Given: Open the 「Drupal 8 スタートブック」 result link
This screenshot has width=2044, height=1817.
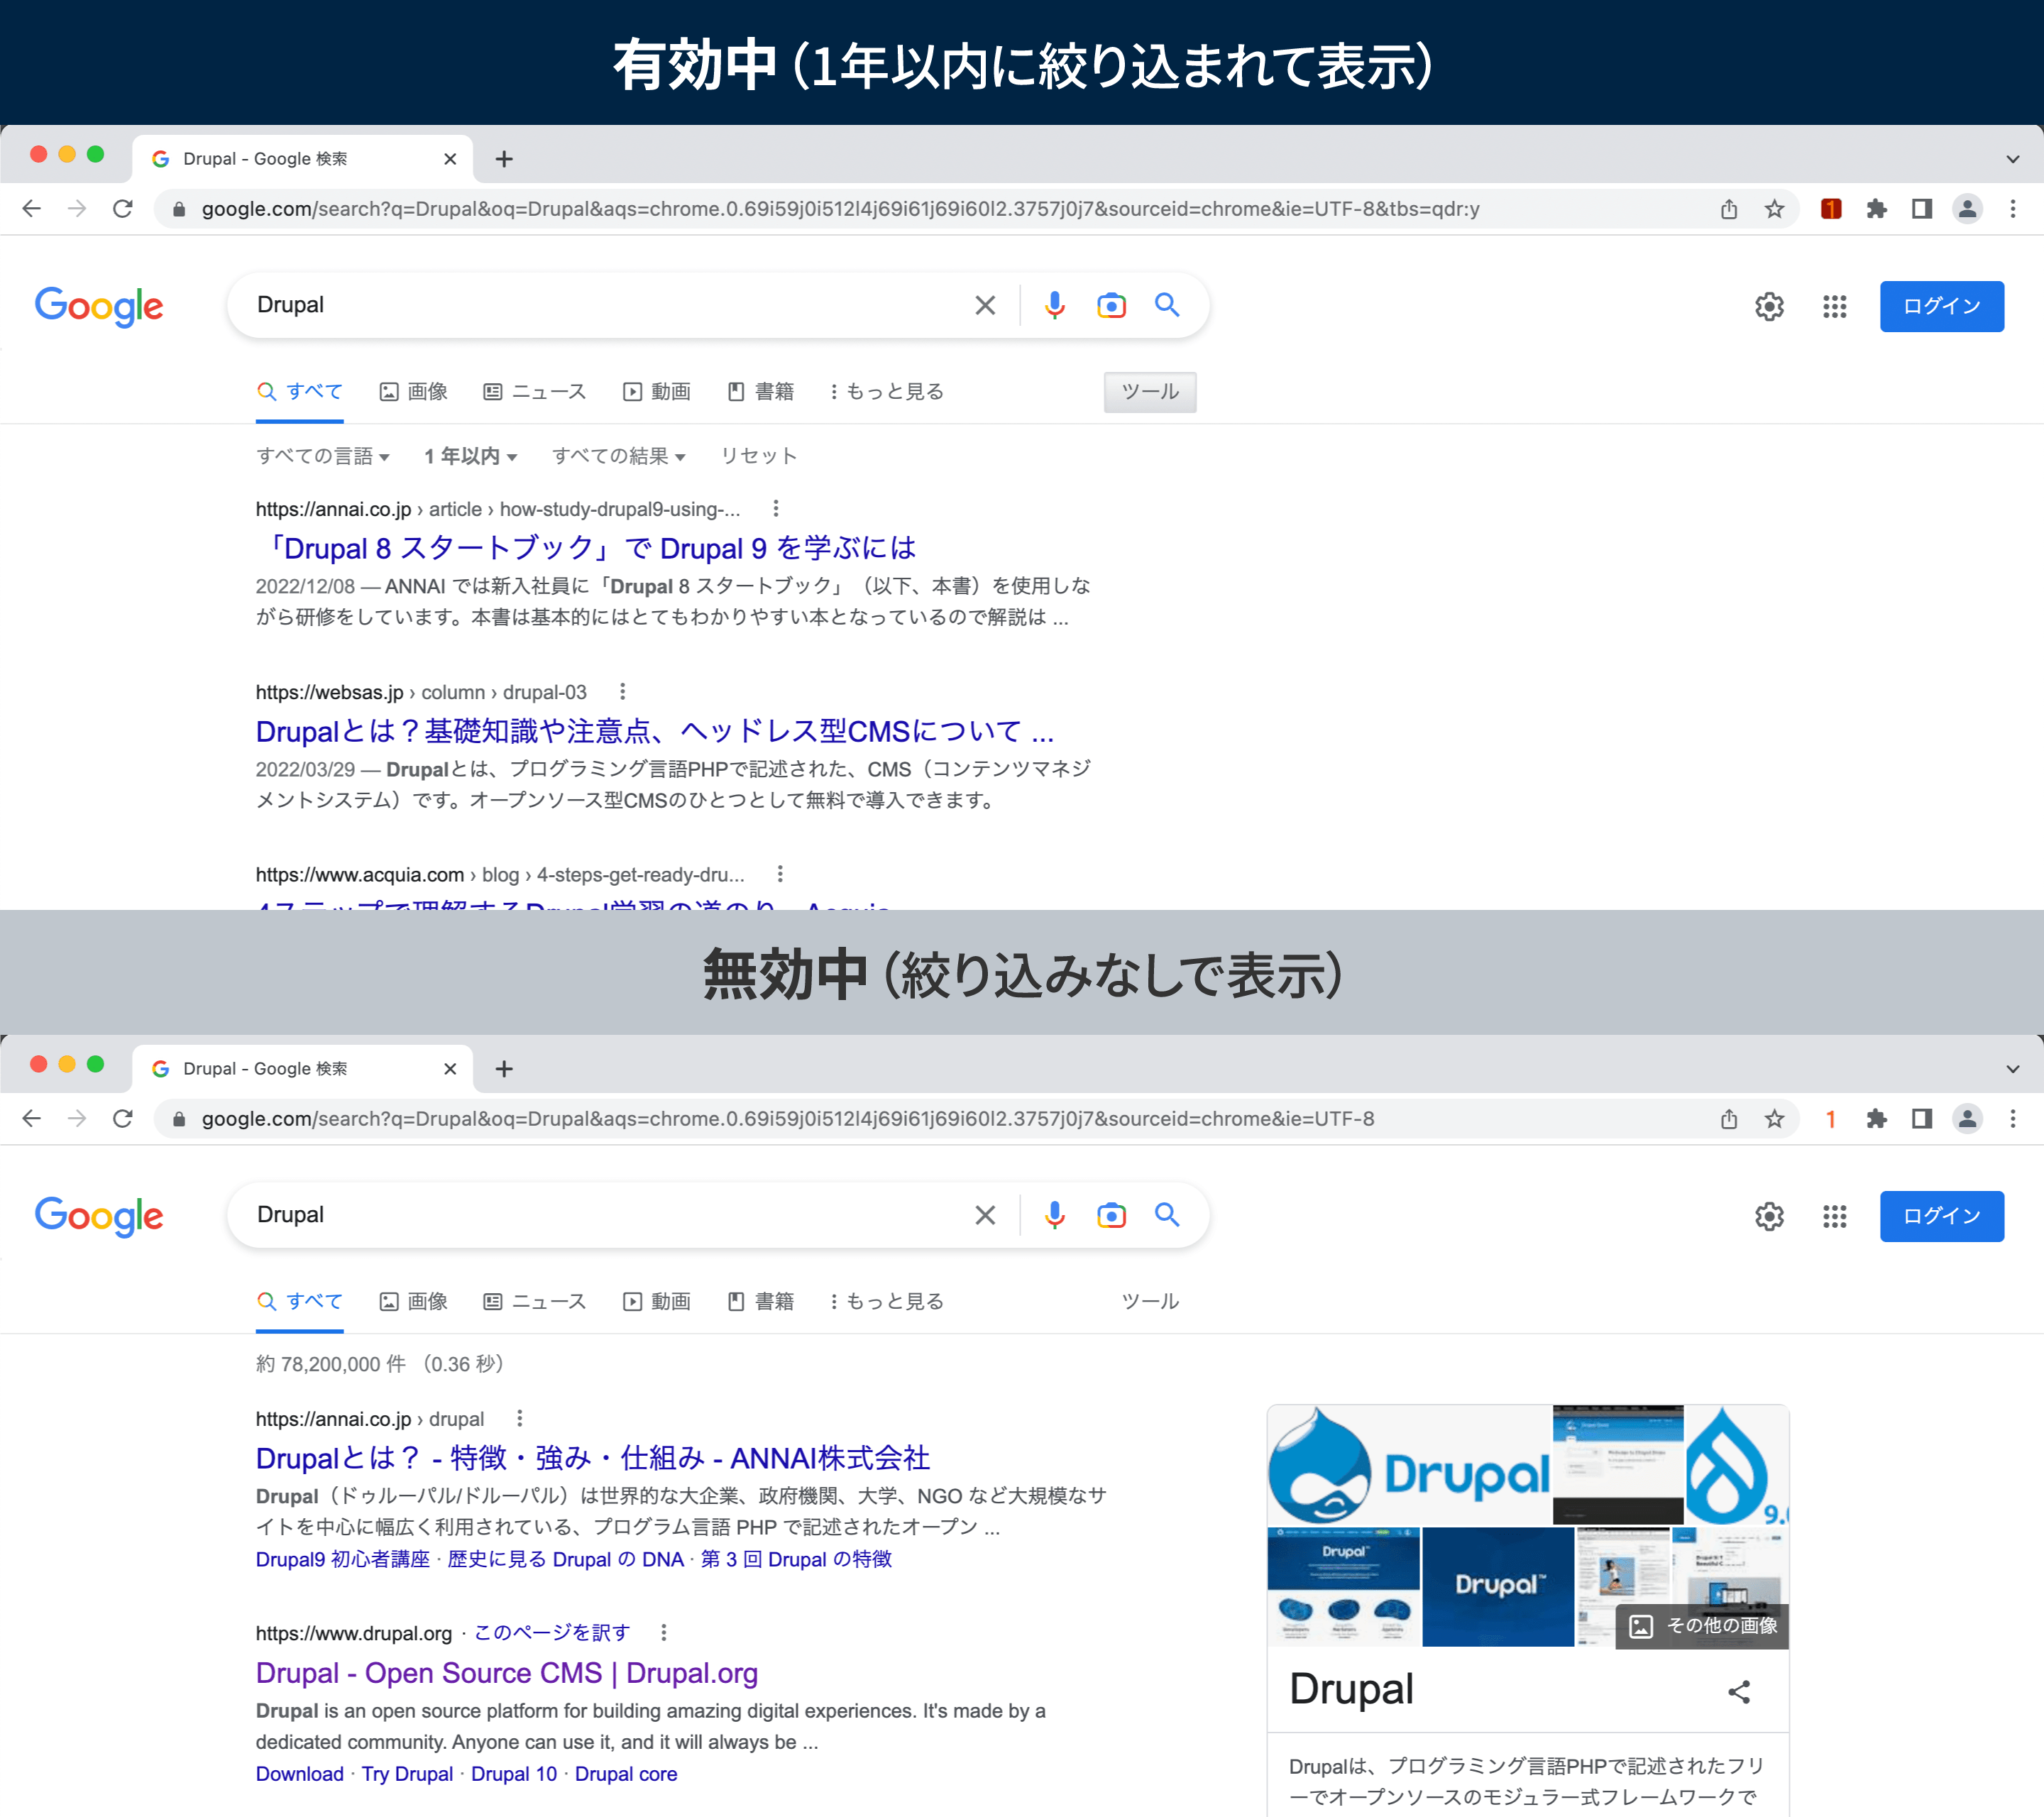Looking at the screenshot, I should coord(587,548).
